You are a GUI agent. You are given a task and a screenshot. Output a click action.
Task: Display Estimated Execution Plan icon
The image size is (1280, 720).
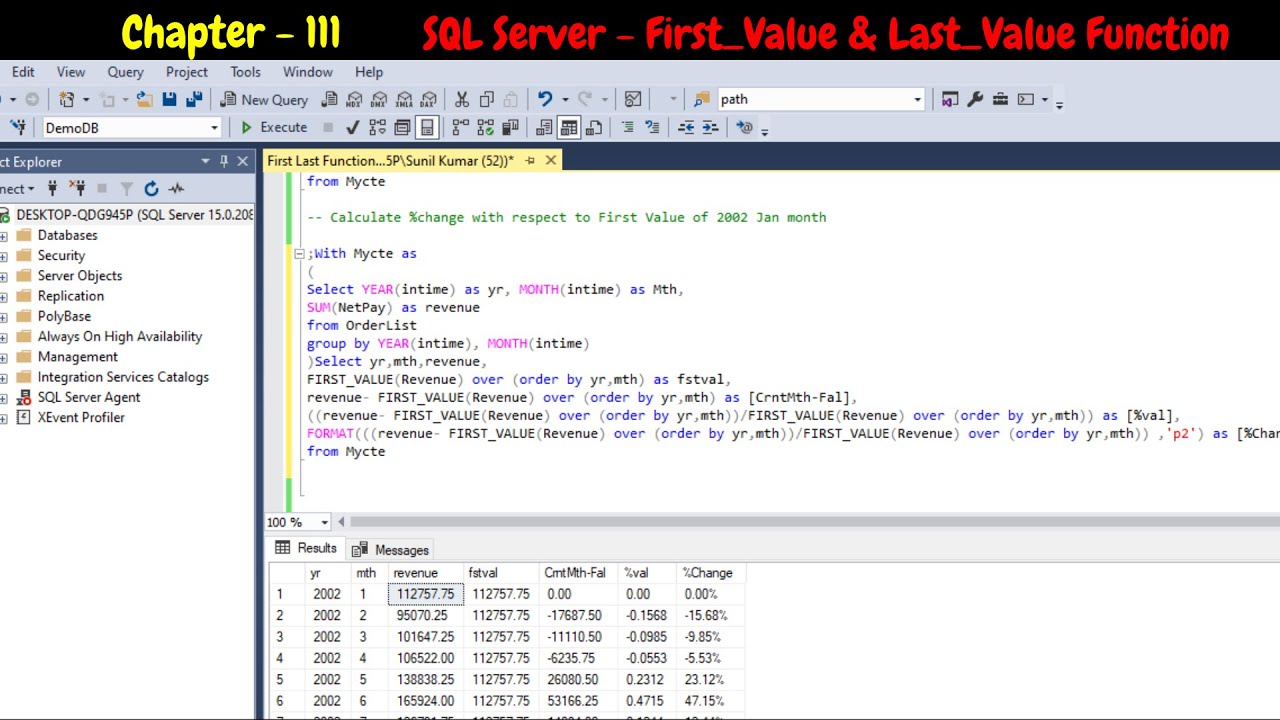[x=377, y=127]
